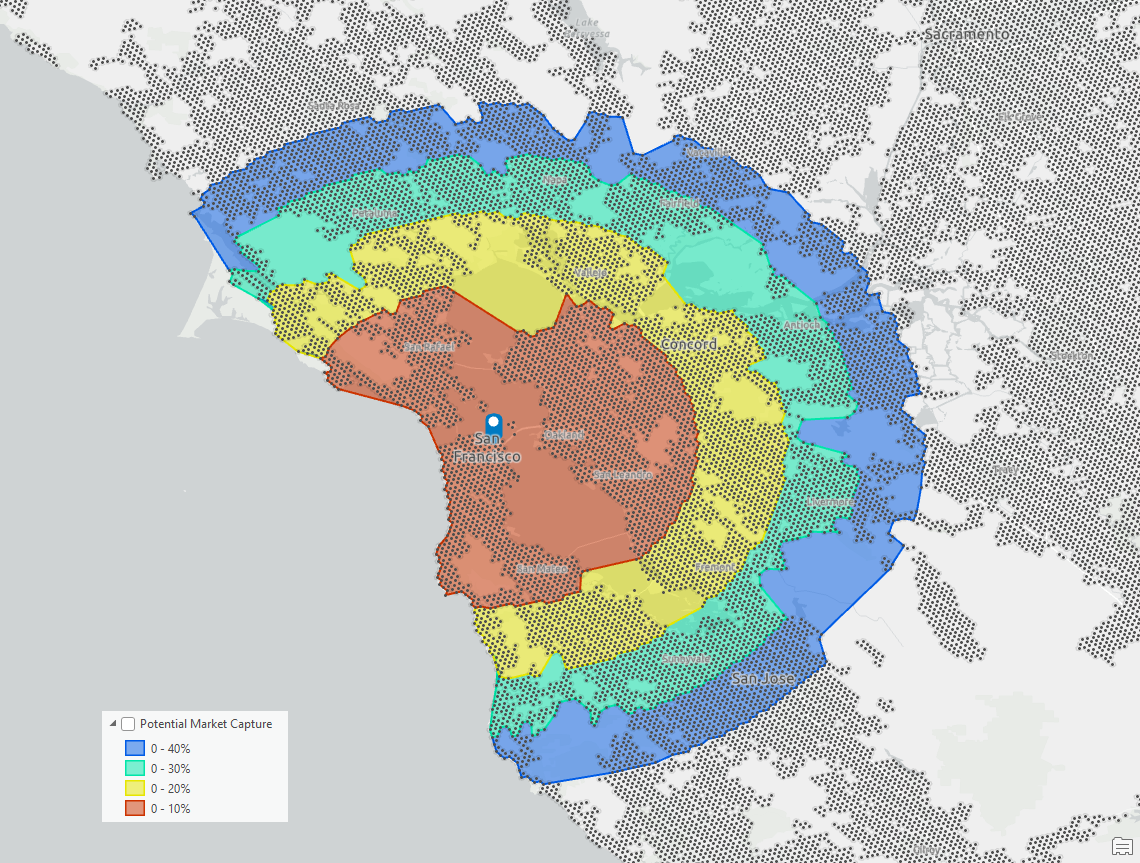Click the San Jose city label
This screenshot has width=1140, height=863.
click(764, 678)
